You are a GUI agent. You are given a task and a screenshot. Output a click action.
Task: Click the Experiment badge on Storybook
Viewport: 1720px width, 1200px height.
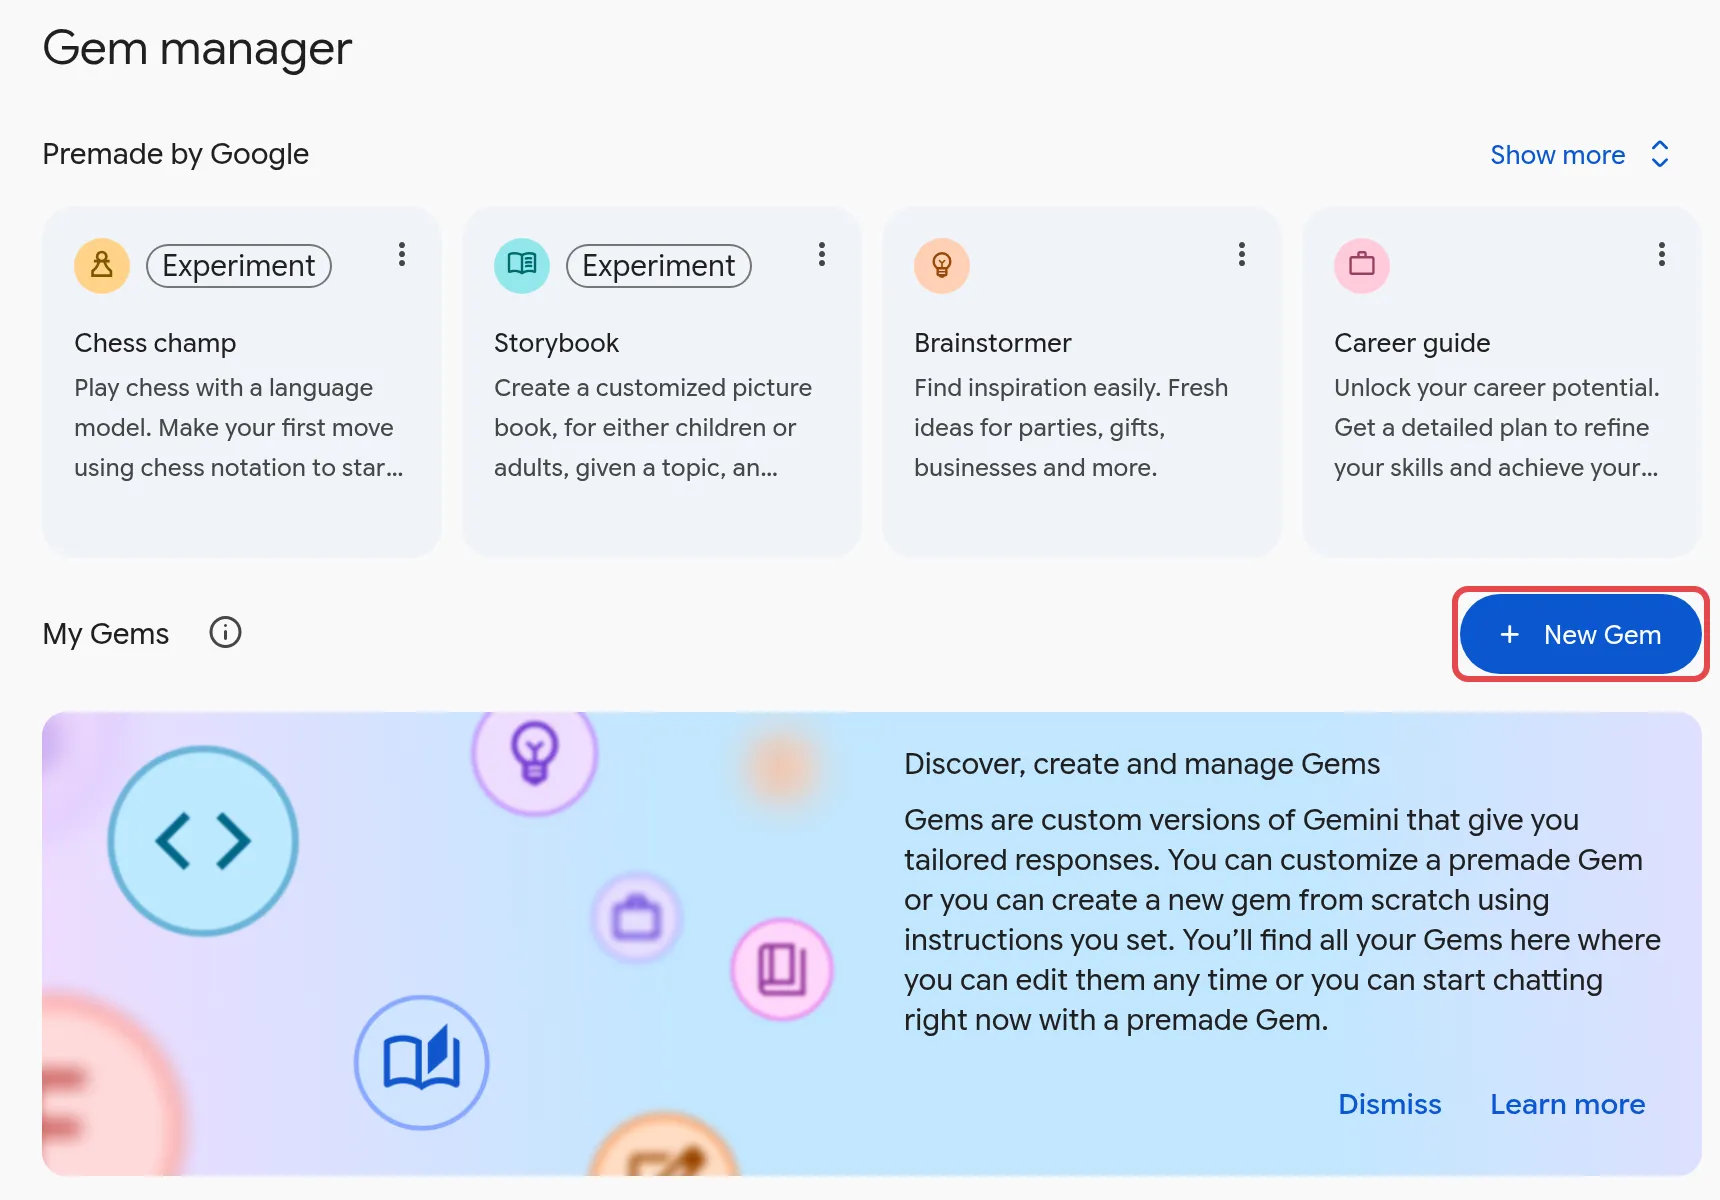(x=659, y=266)
